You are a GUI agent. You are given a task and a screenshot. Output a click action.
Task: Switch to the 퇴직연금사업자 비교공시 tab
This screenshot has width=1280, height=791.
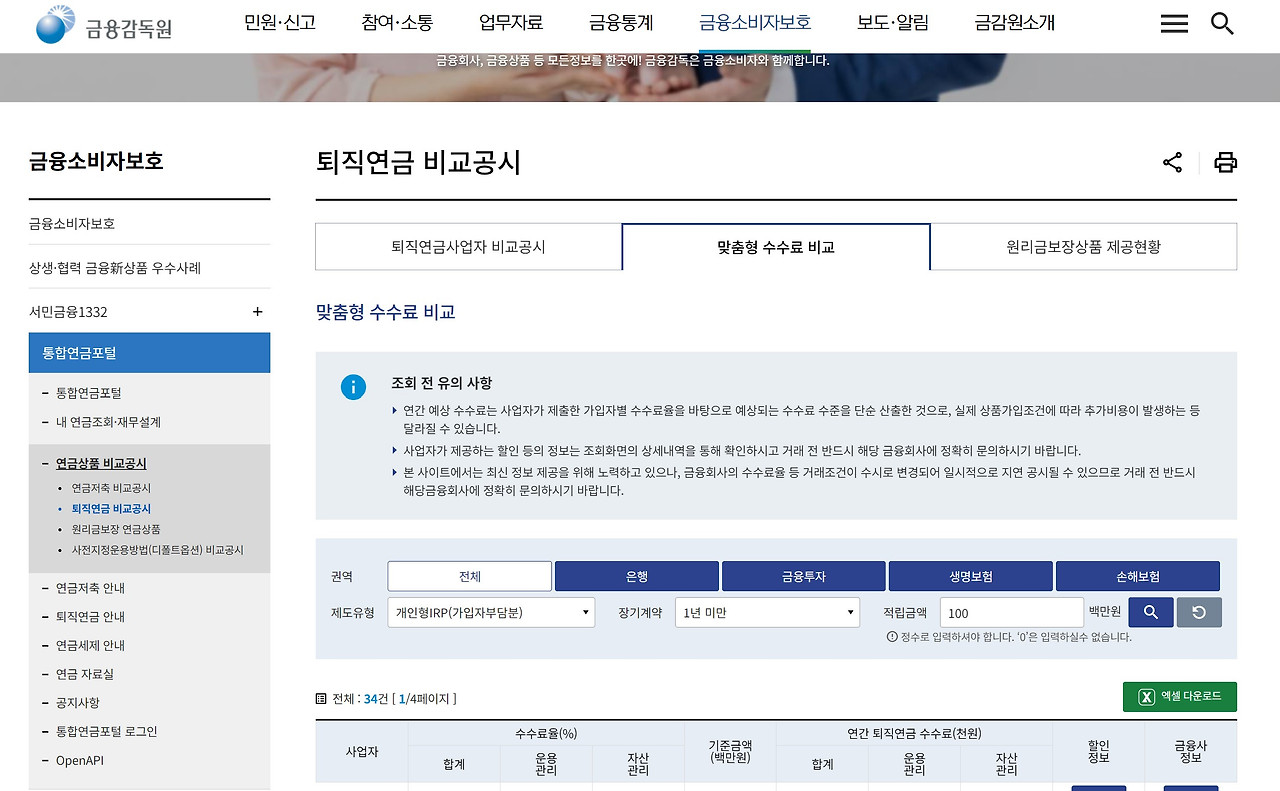[468, 247]
